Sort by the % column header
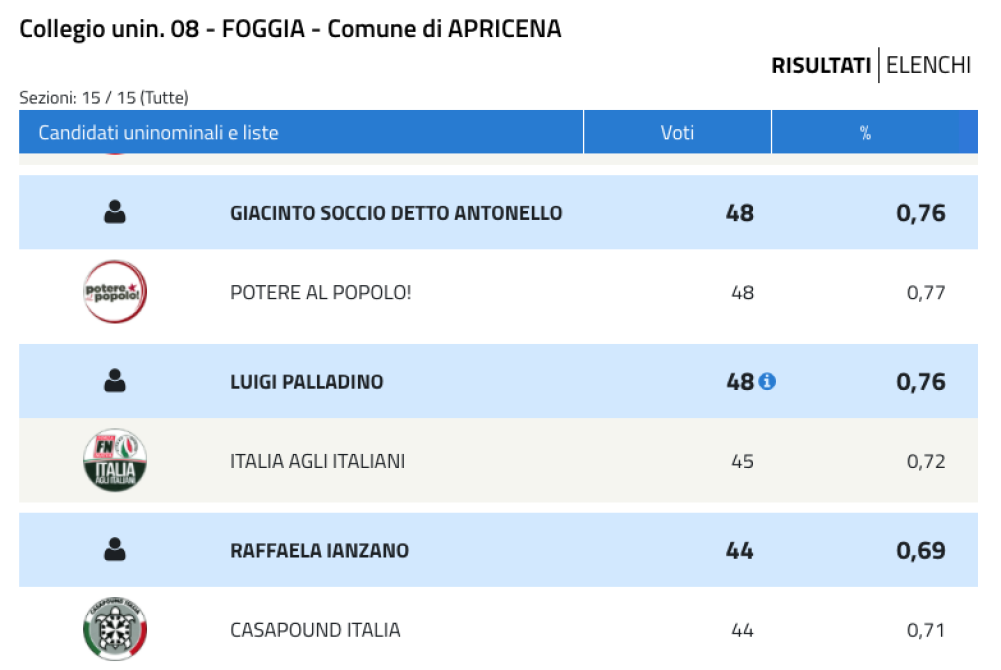1001x670 pixels. [x=865, y=132]
